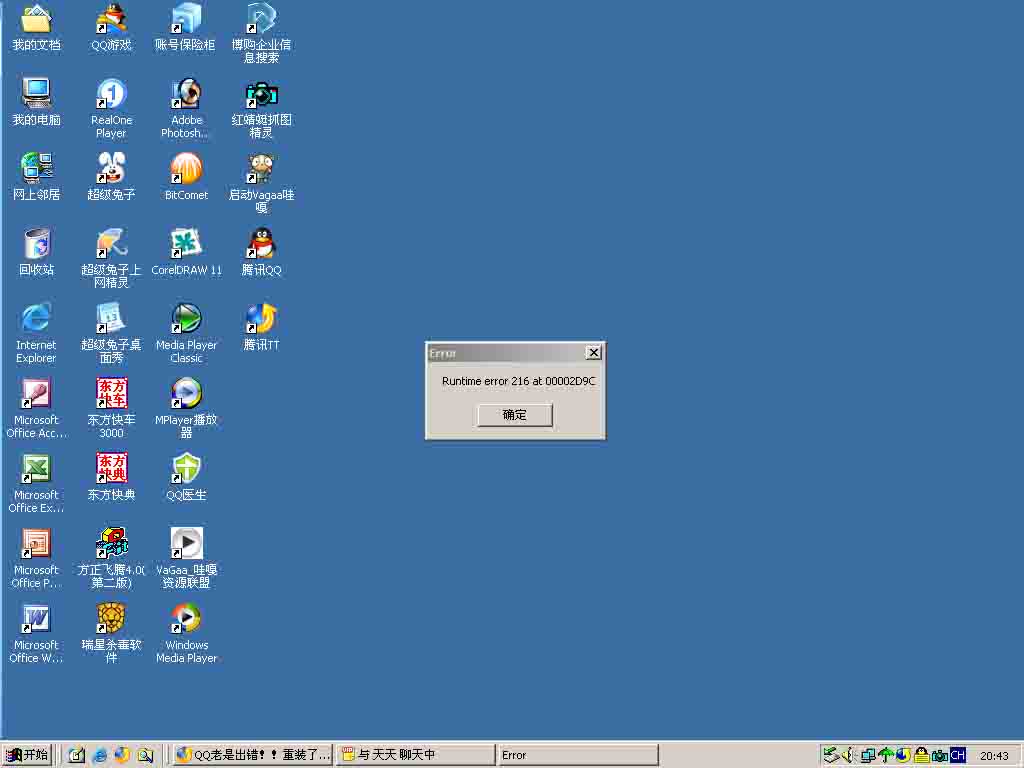Select 东方快车 3000 icon
Screen dimensions: 1024x768
(112, 394)
